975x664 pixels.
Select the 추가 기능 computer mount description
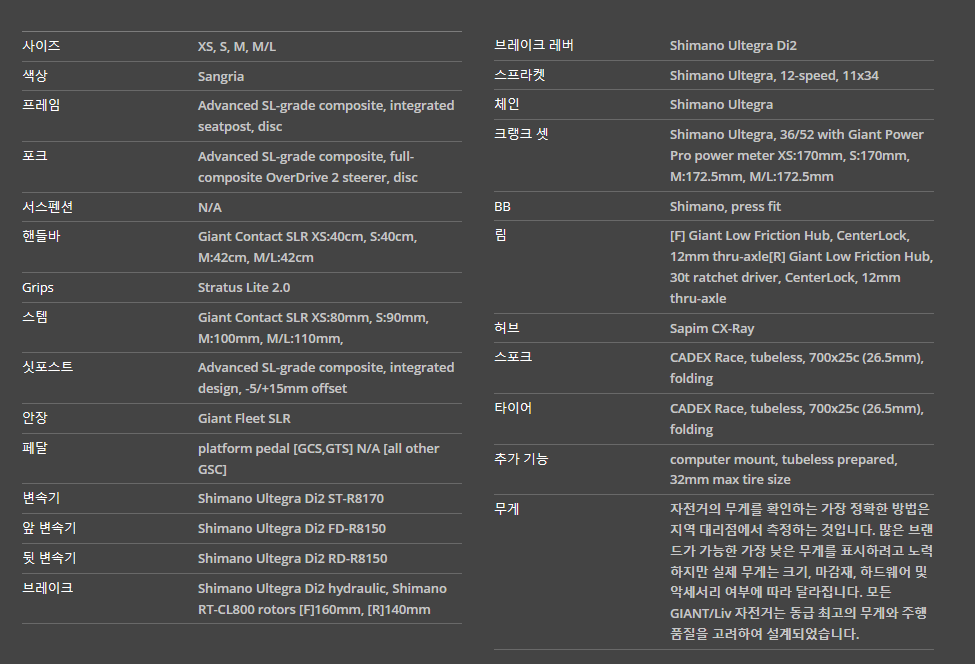point(783,469)
